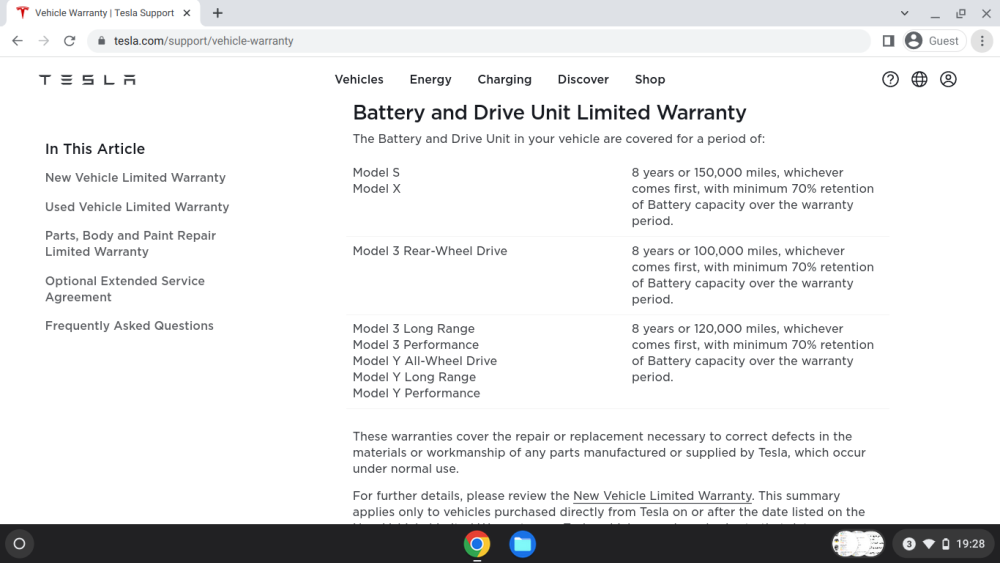Reload the warranty page
Screen dimensions: 1000x563
(70, 41)
